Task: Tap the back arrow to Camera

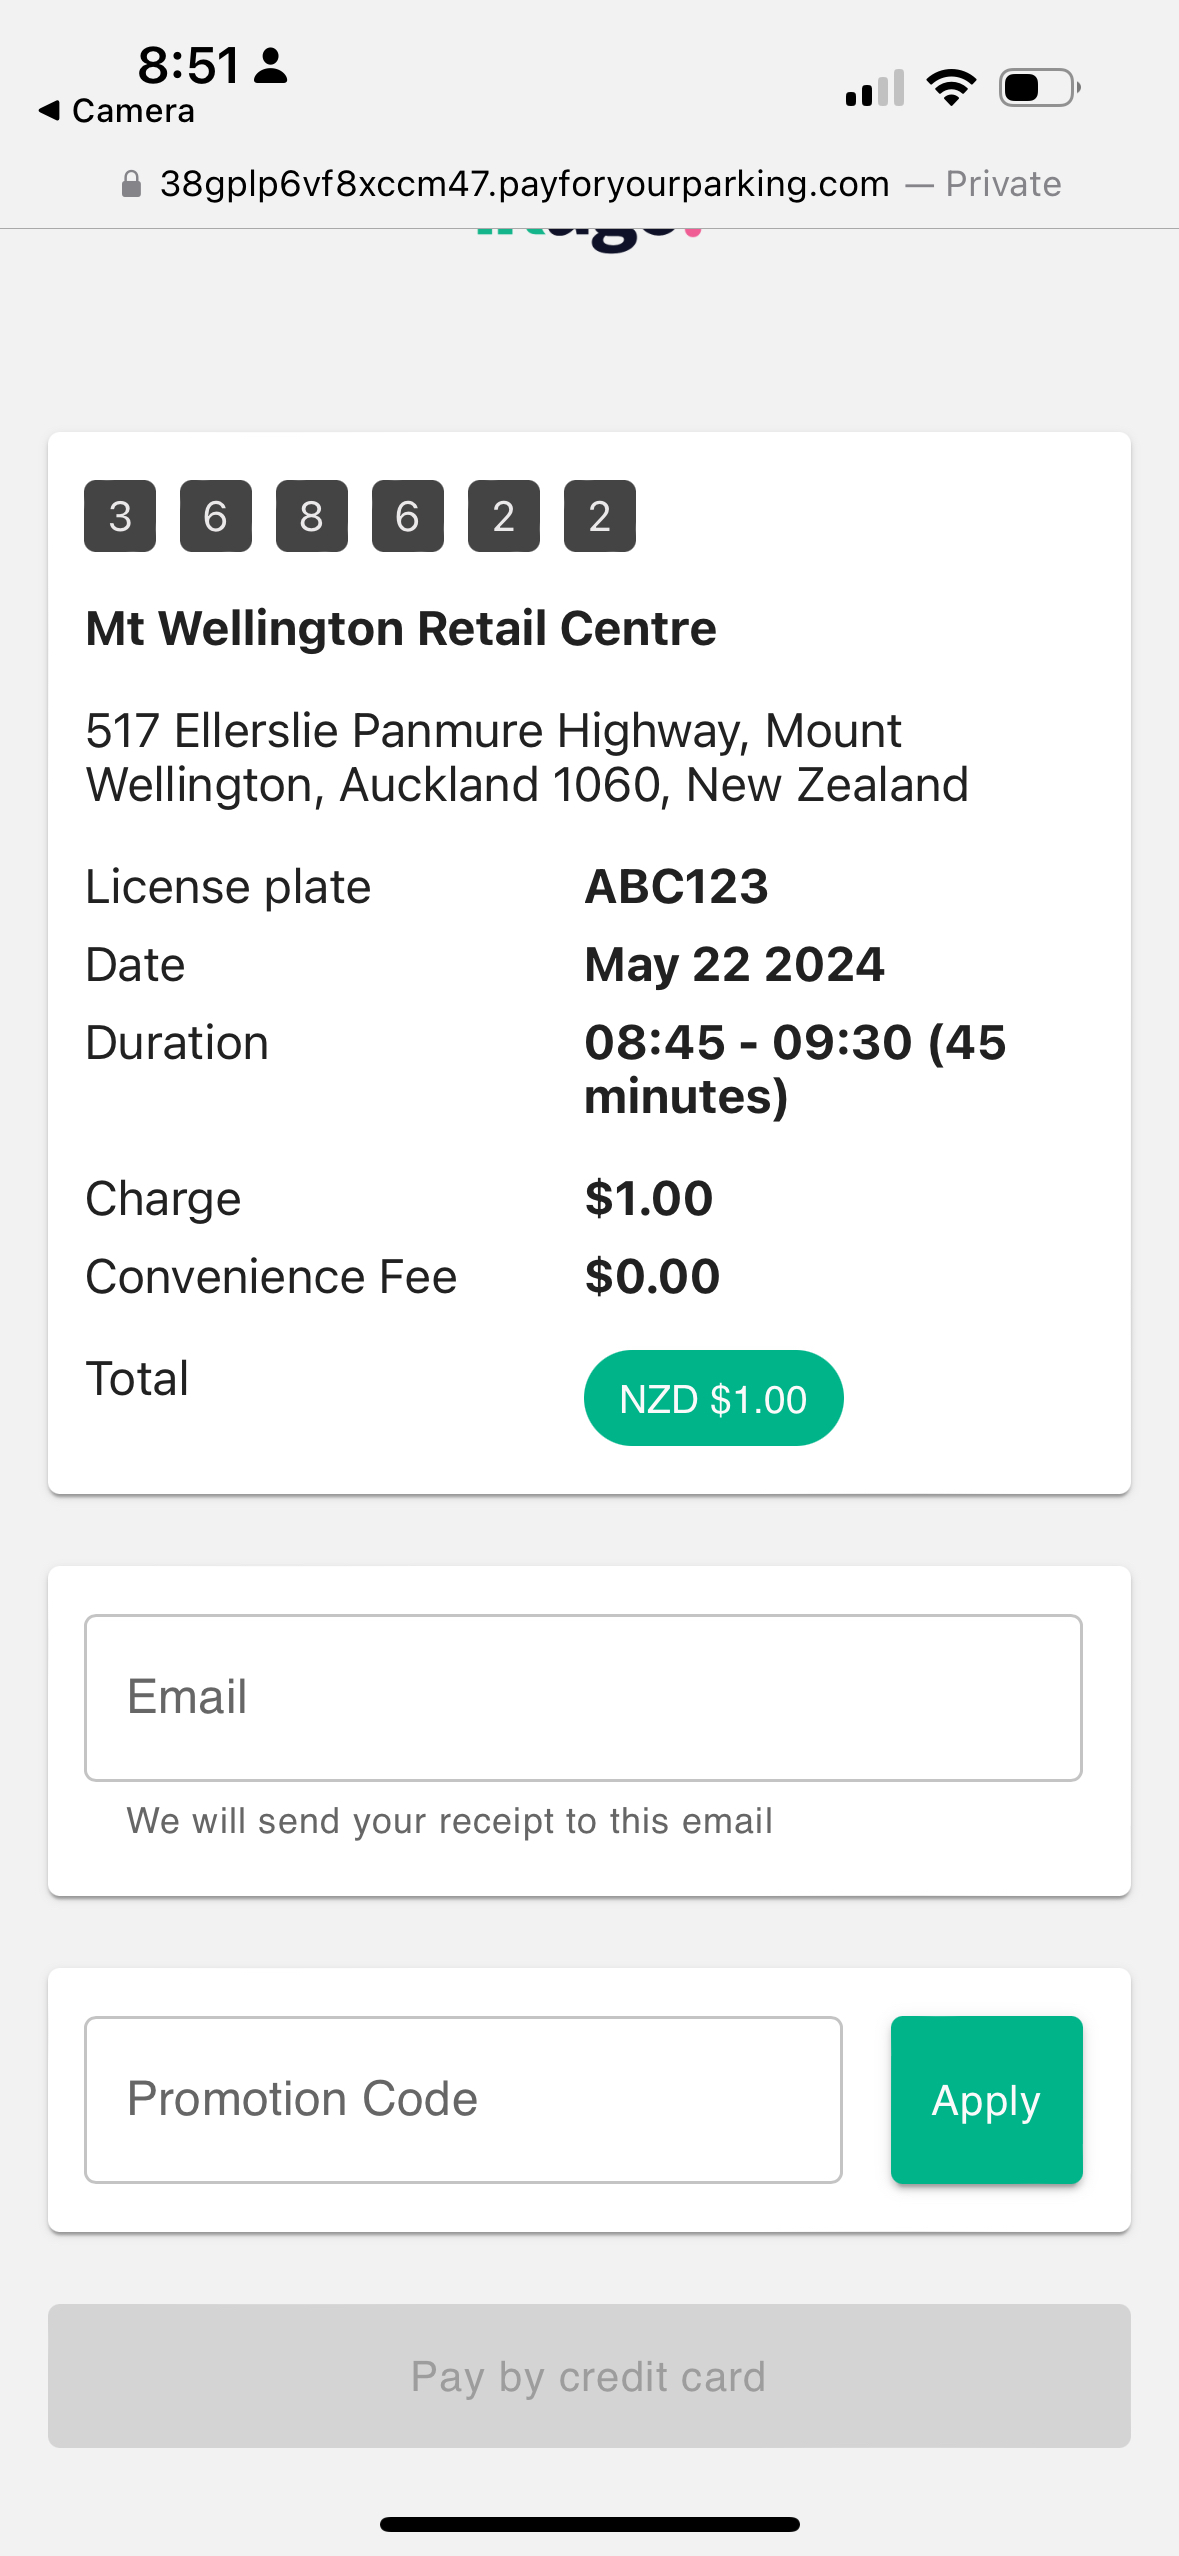Action: click(50, 110)
